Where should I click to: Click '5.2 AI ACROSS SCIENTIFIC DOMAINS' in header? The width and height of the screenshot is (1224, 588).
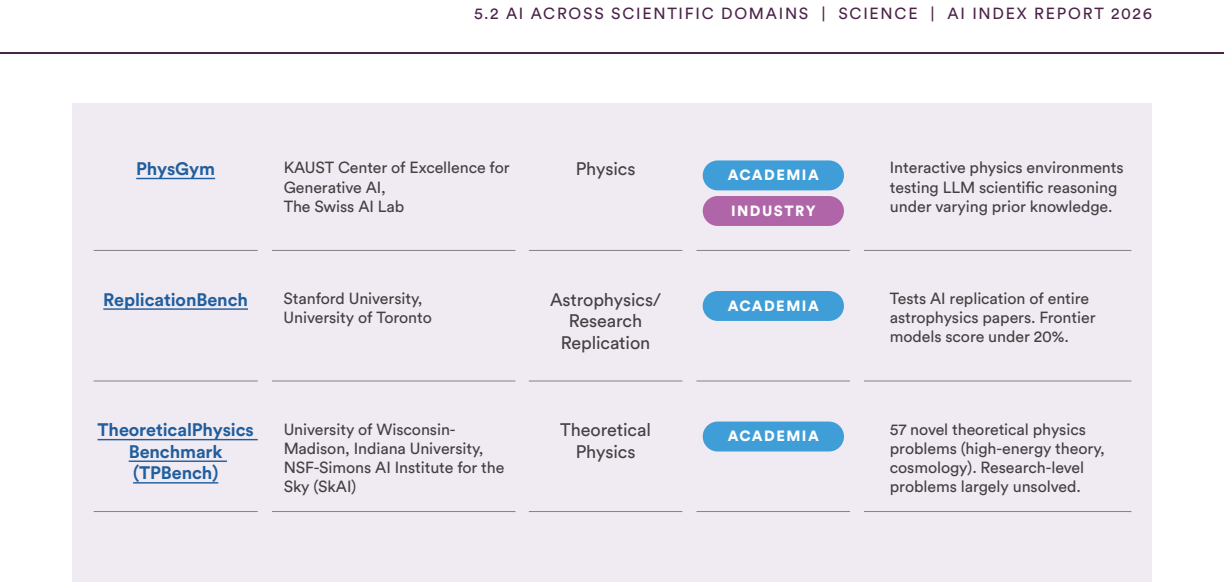[641, 14]
